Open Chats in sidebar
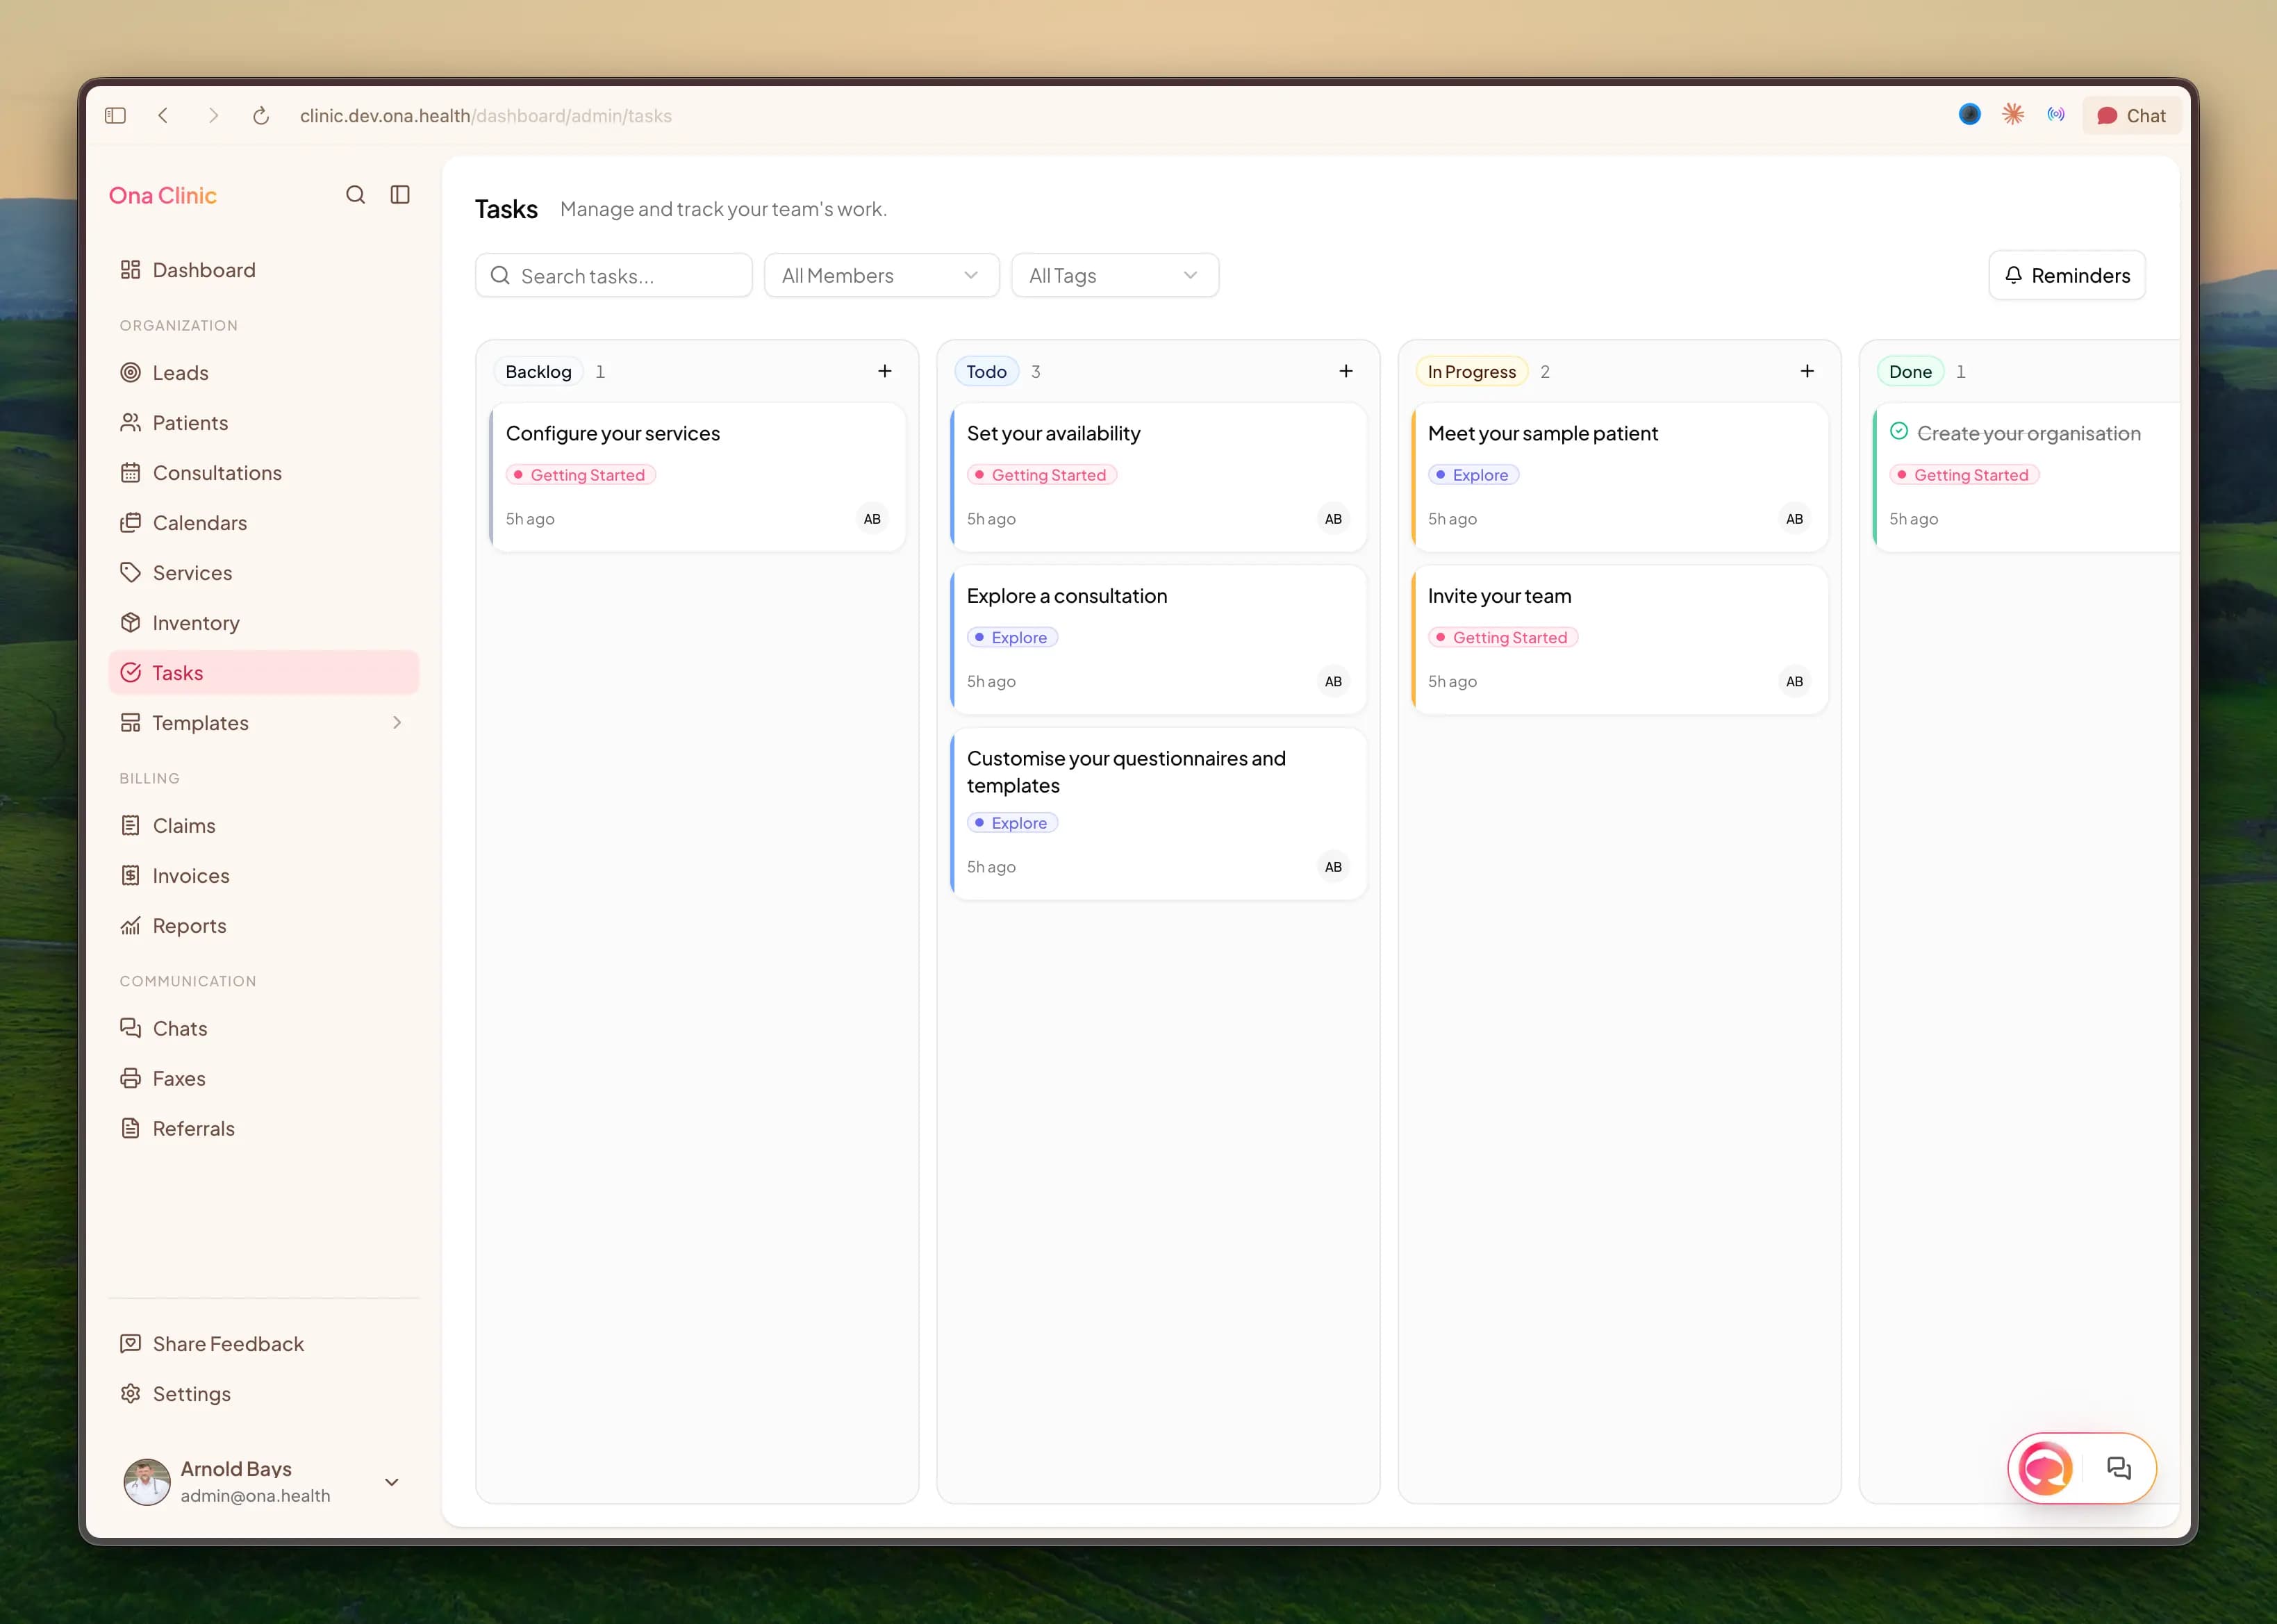The height and width of the screenshot is (1624, 2277). [264, 1029]
